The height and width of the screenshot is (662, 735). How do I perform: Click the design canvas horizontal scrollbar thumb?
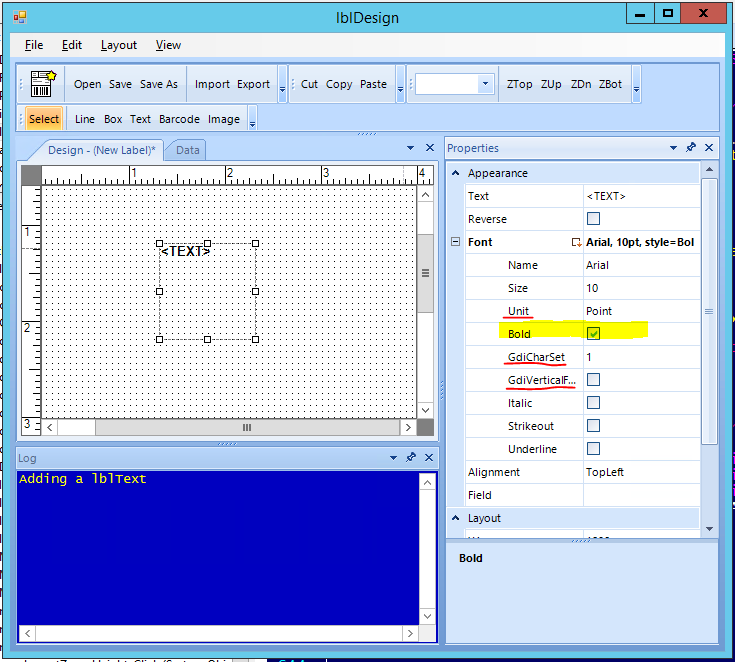[x=247, y=427]
